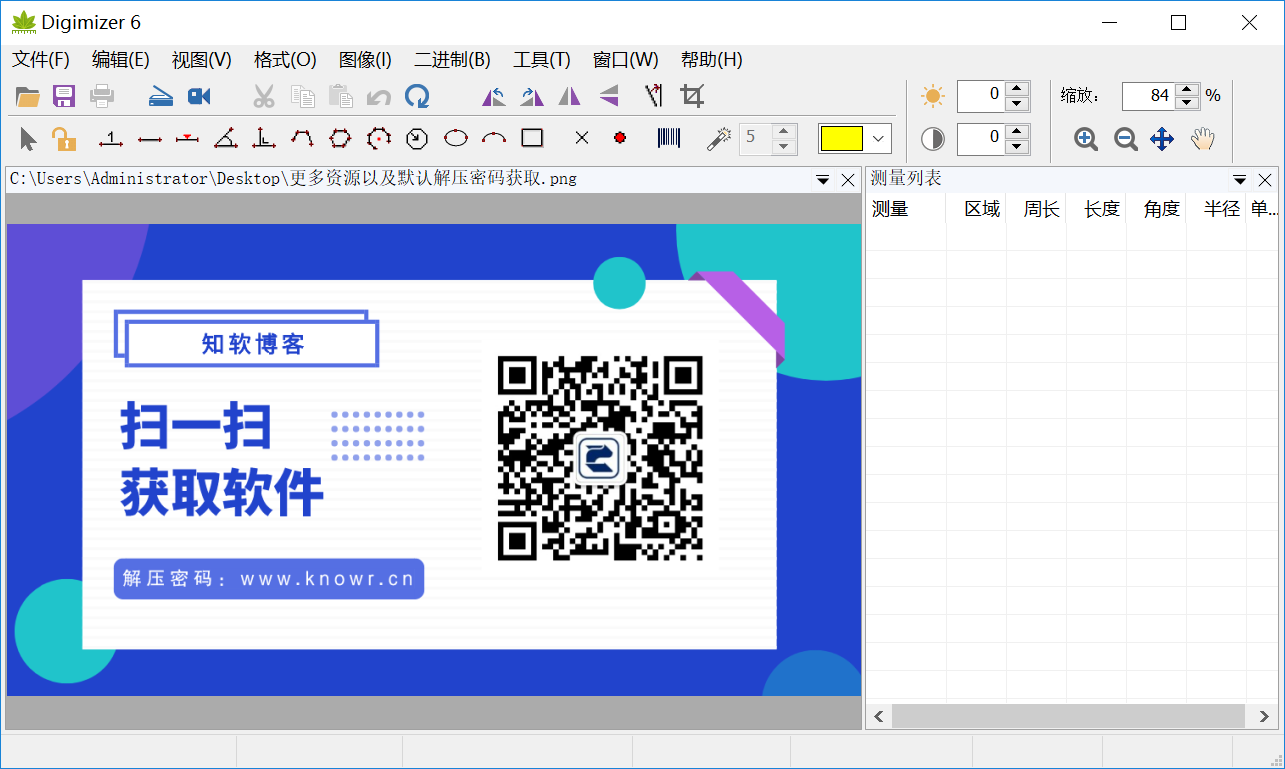Save using the purple floppy disk icon

[x=64, y=96]
